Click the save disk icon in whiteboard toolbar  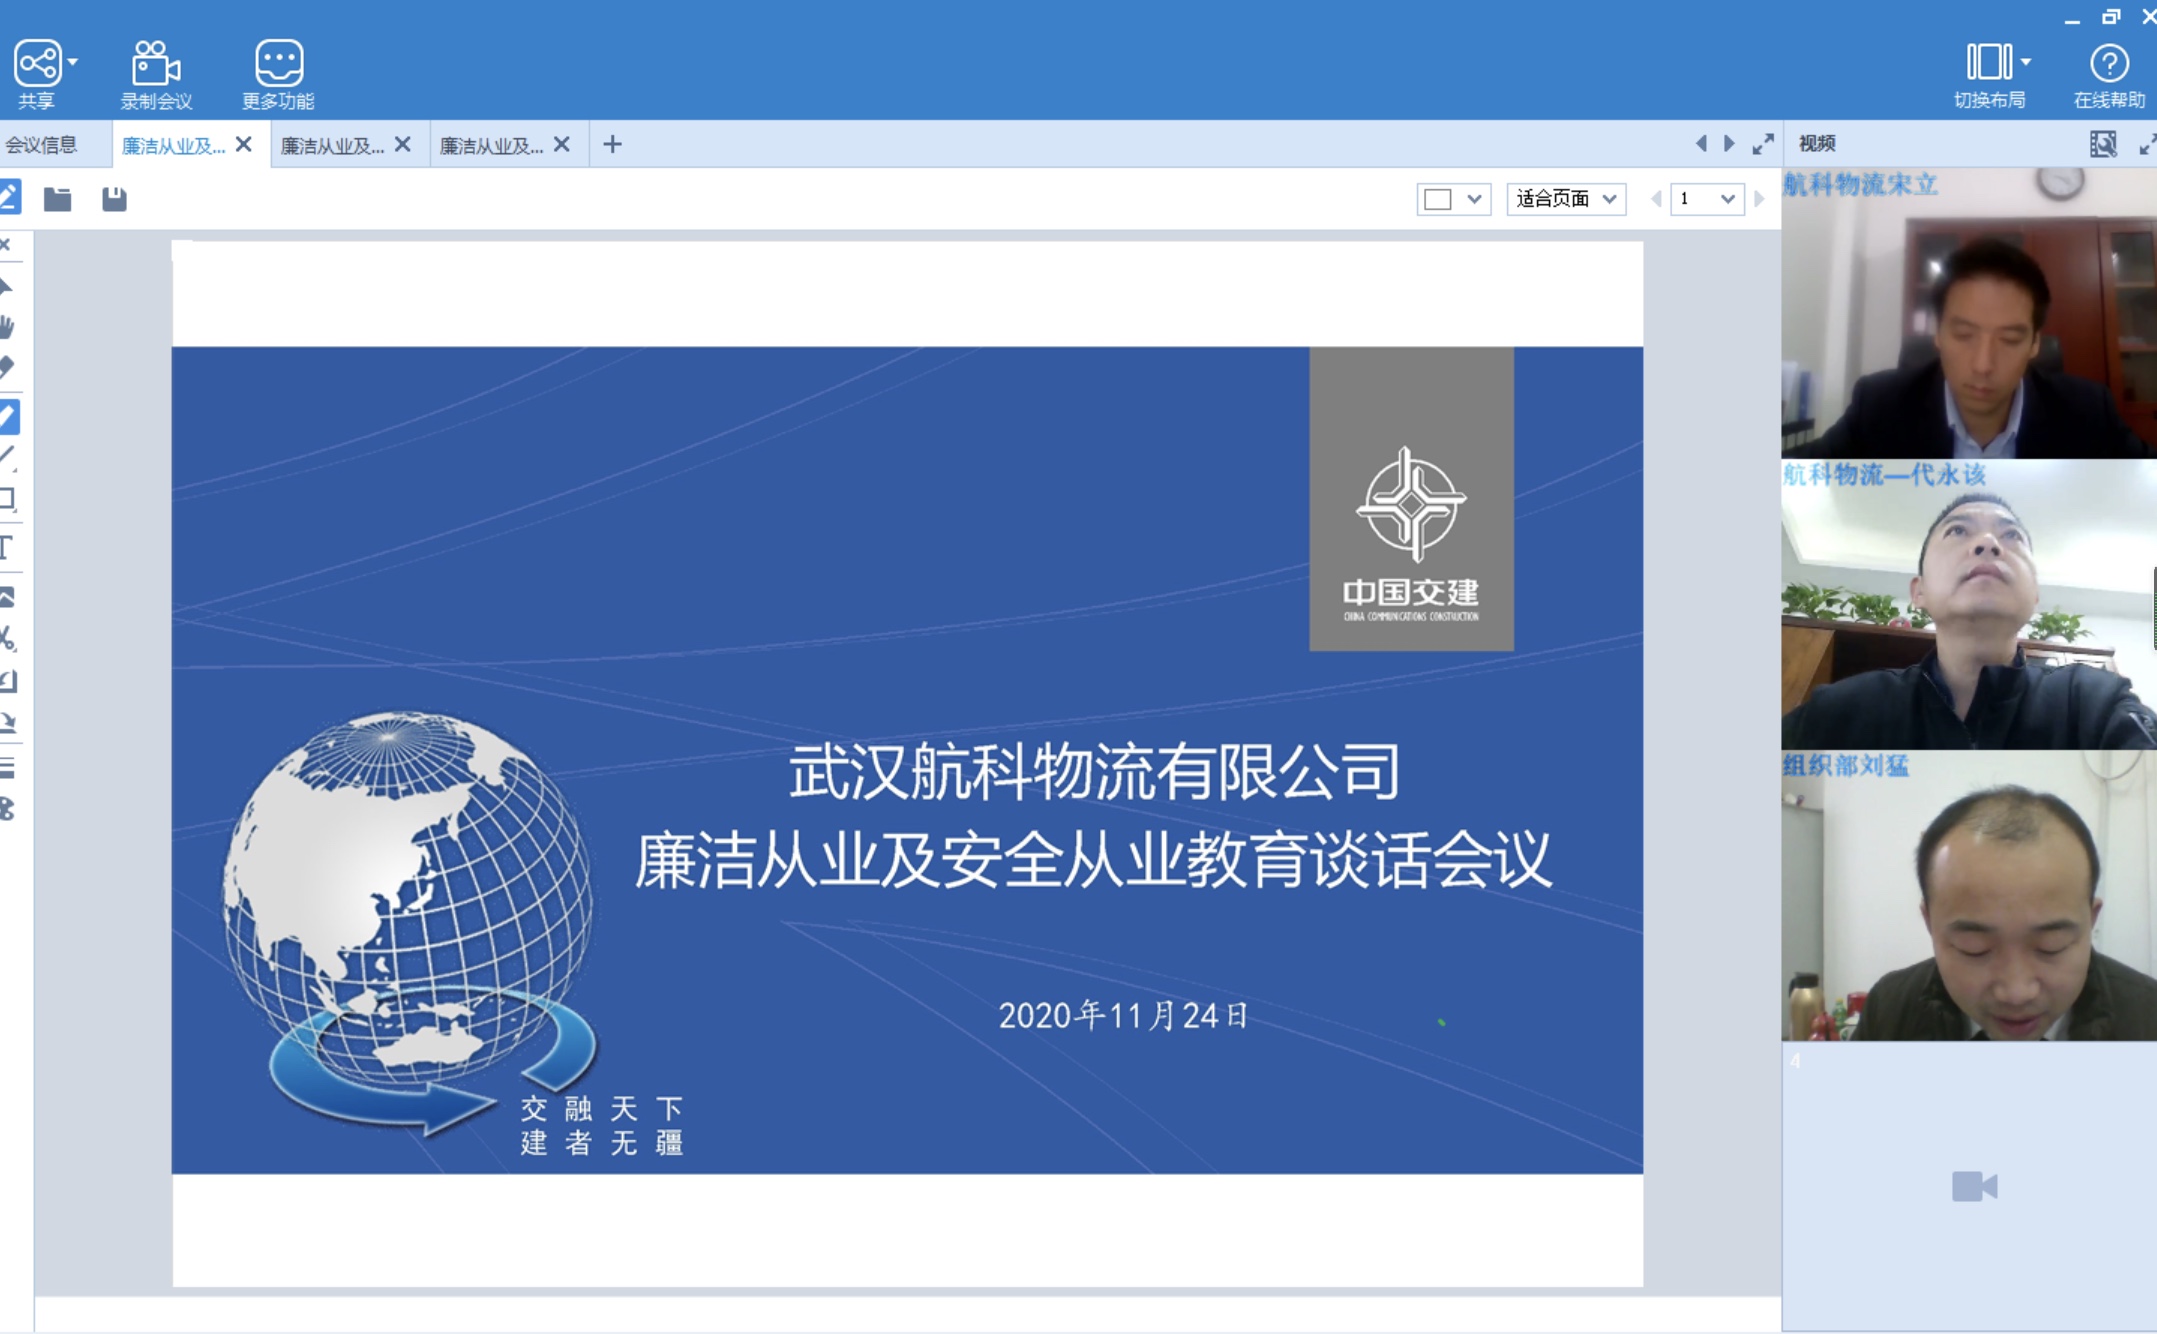[114, 199]
